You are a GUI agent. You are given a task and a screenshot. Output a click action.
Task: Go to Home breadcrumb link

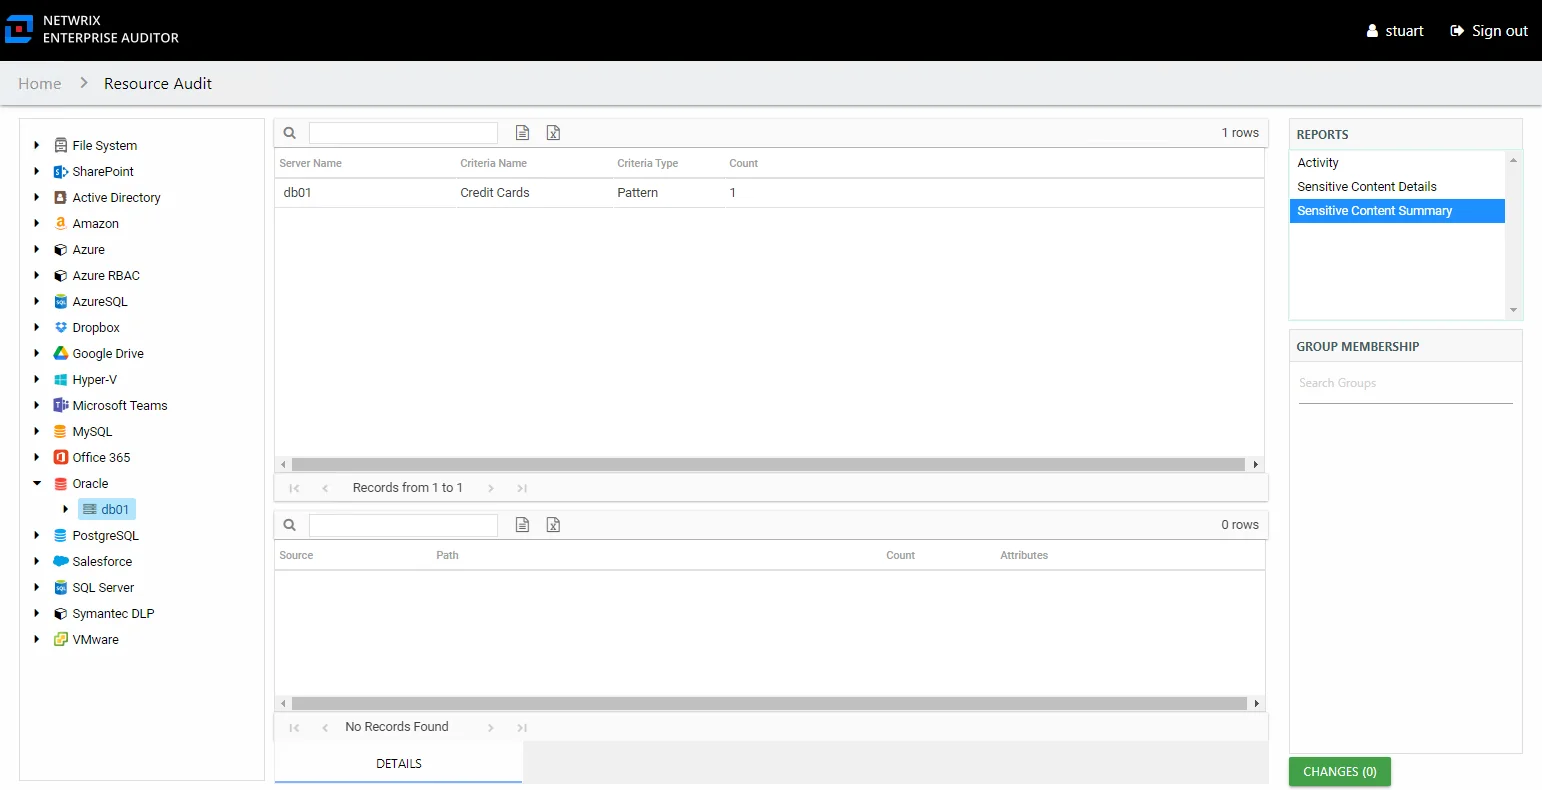[40, 84]
